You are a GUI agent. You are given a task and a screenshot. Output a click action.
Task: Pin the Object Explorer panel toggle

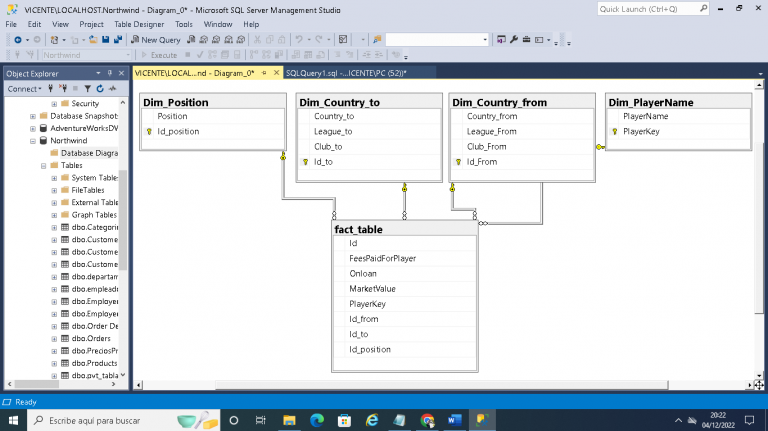point(112,74)
